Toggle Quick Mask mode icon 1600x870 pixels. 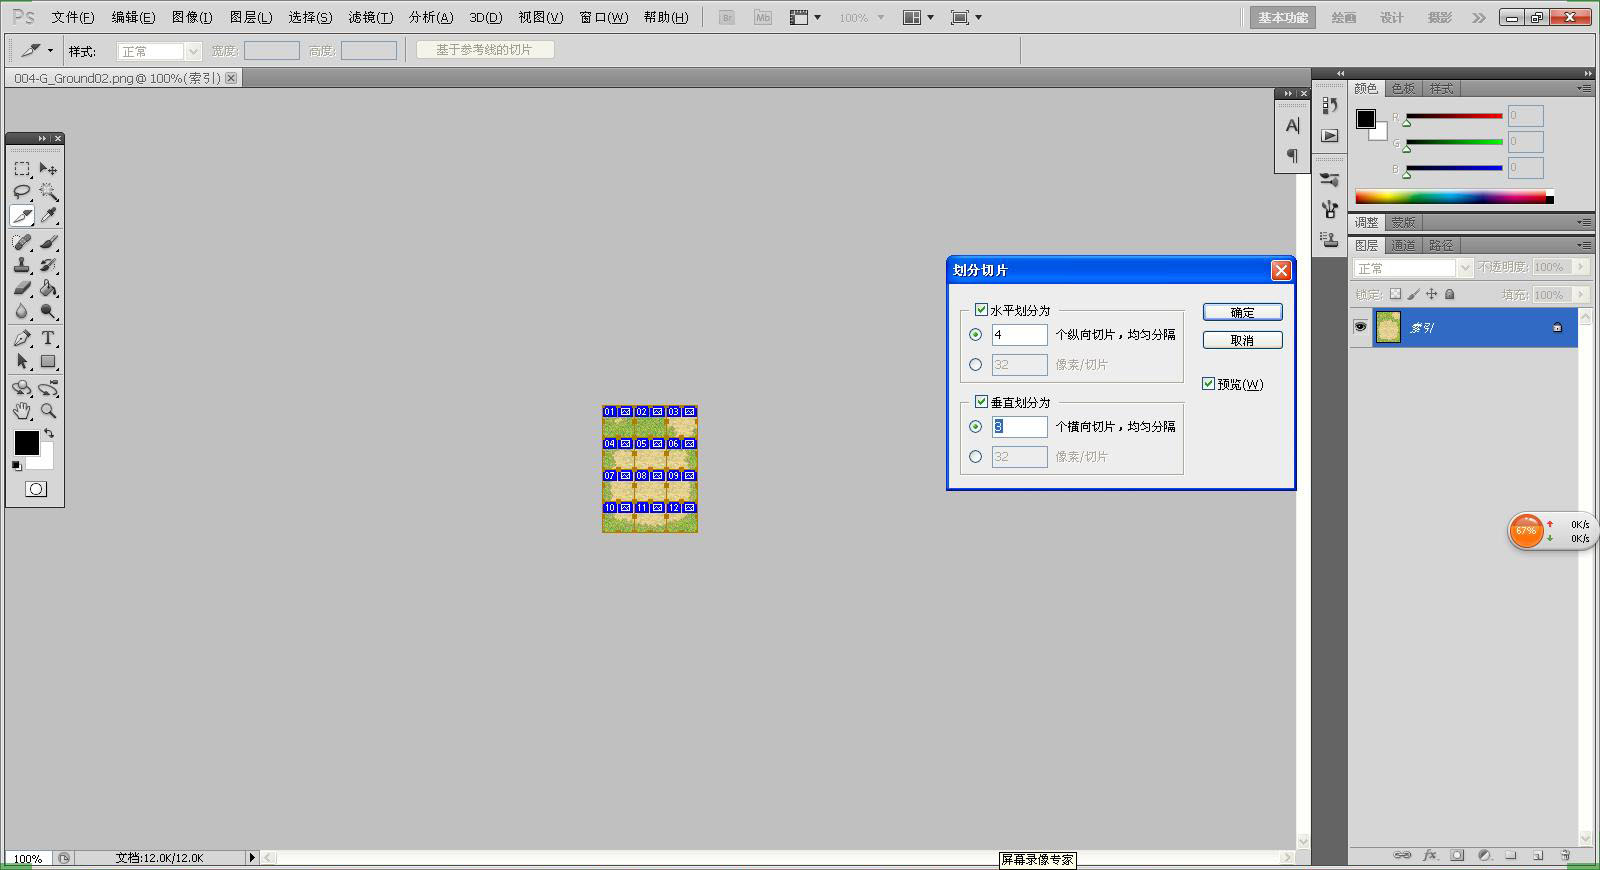click(x=36, y=489)
